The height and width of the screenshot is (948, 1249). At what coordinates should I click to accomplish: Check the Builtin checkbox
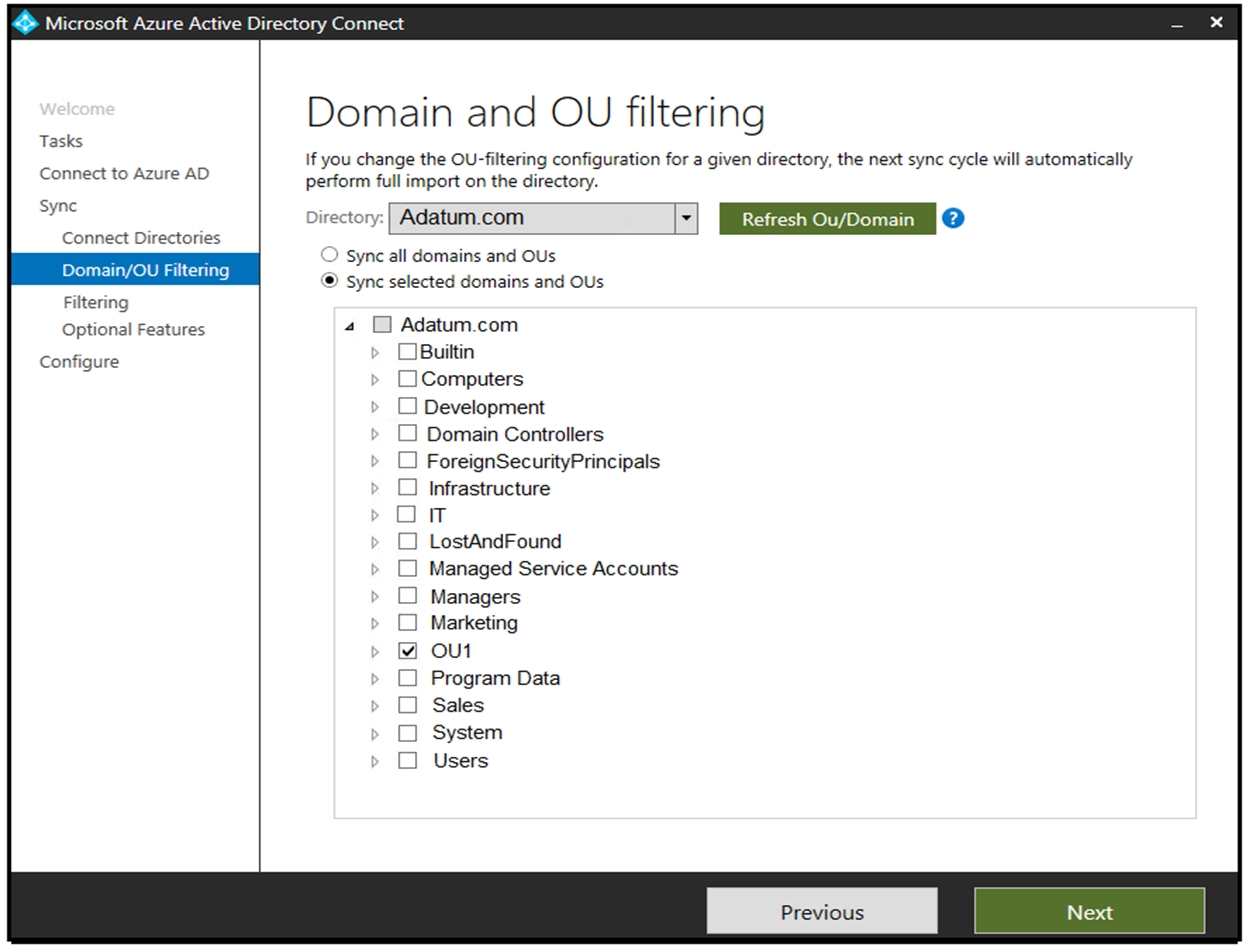[407, 352]
